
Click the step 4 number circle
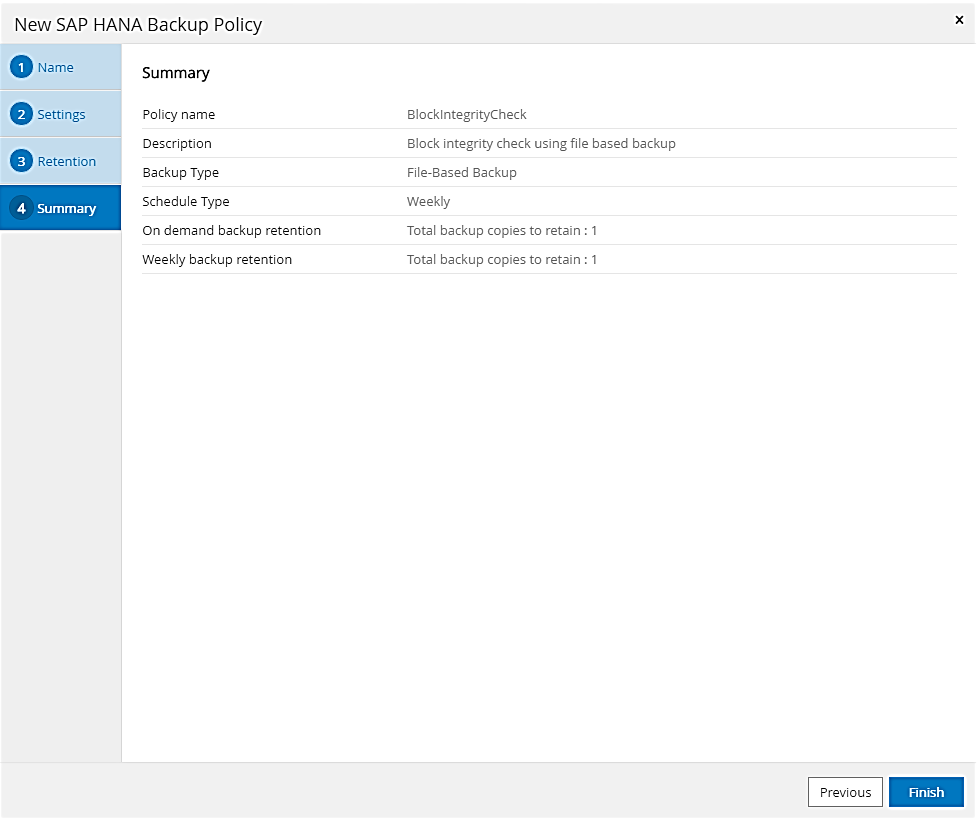click(x=21, y=208)
